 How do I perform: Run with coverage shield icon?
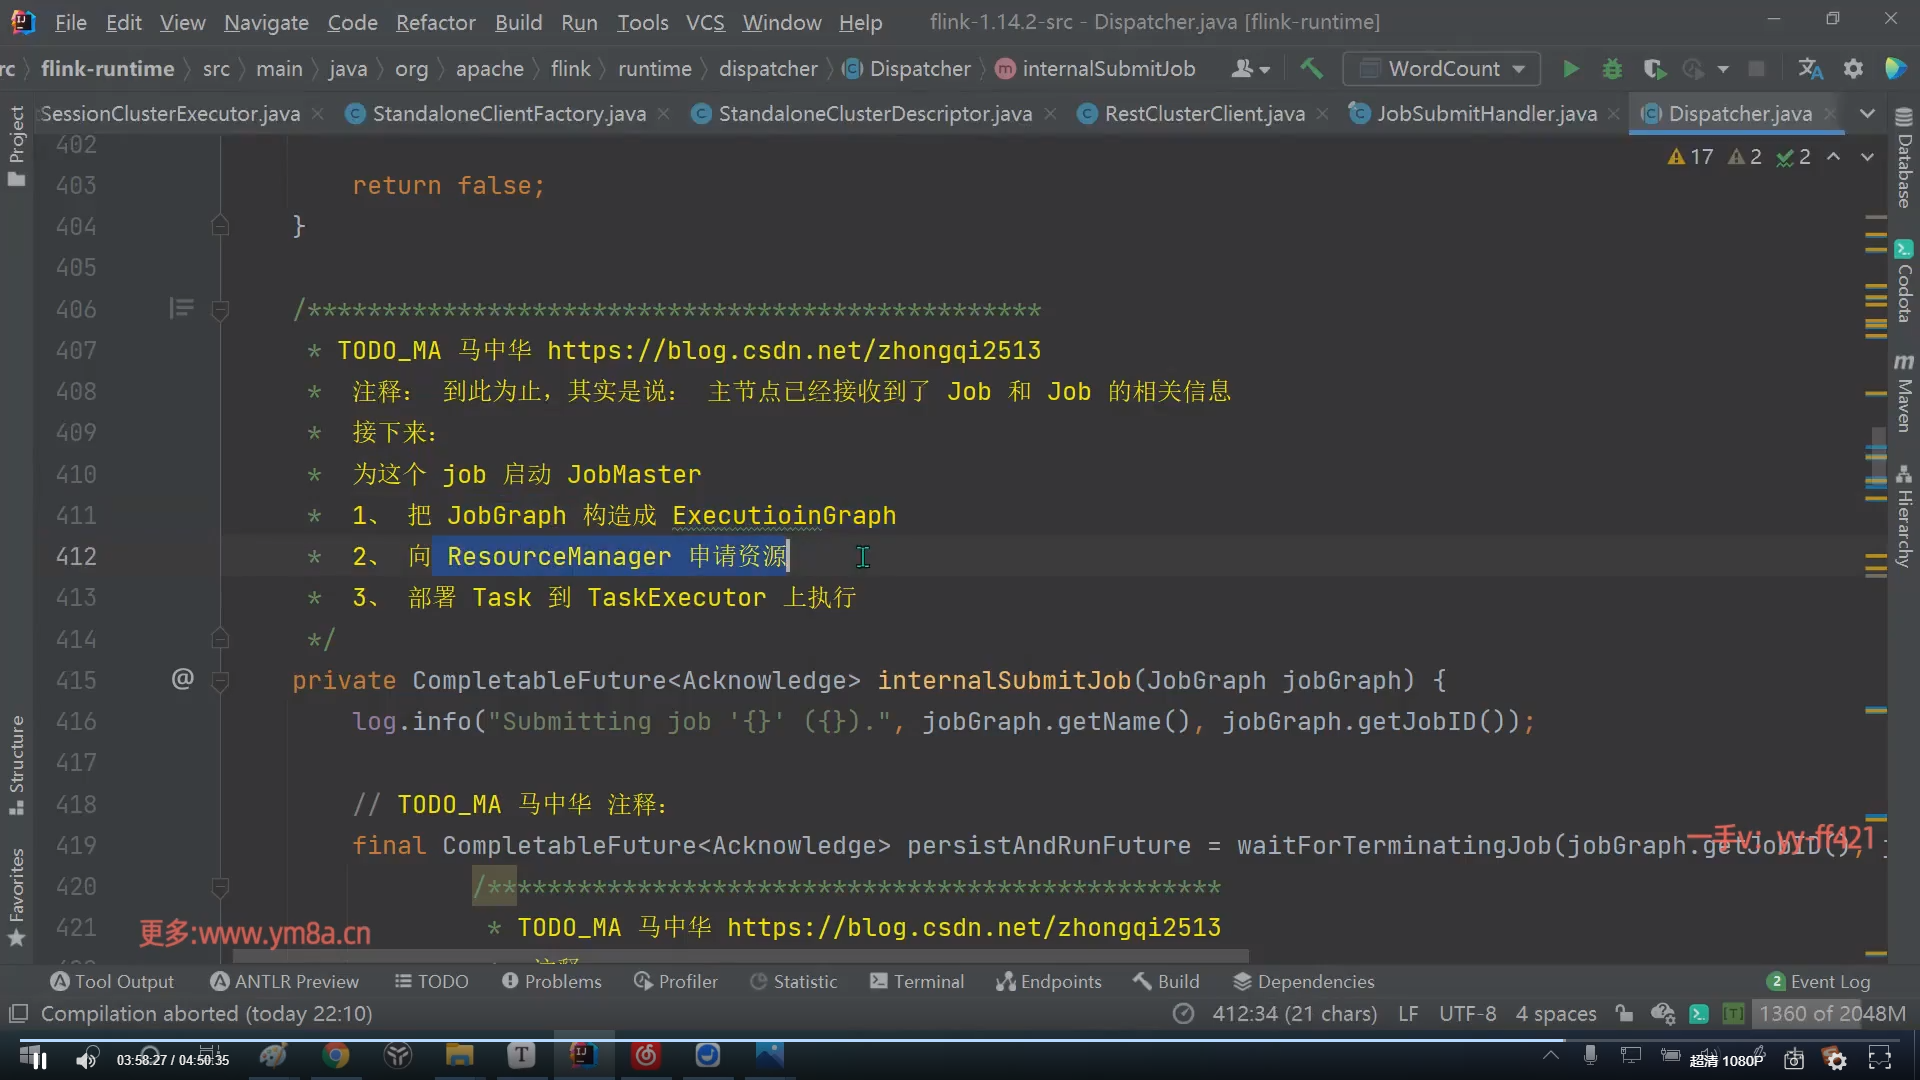pos(1653,69)
